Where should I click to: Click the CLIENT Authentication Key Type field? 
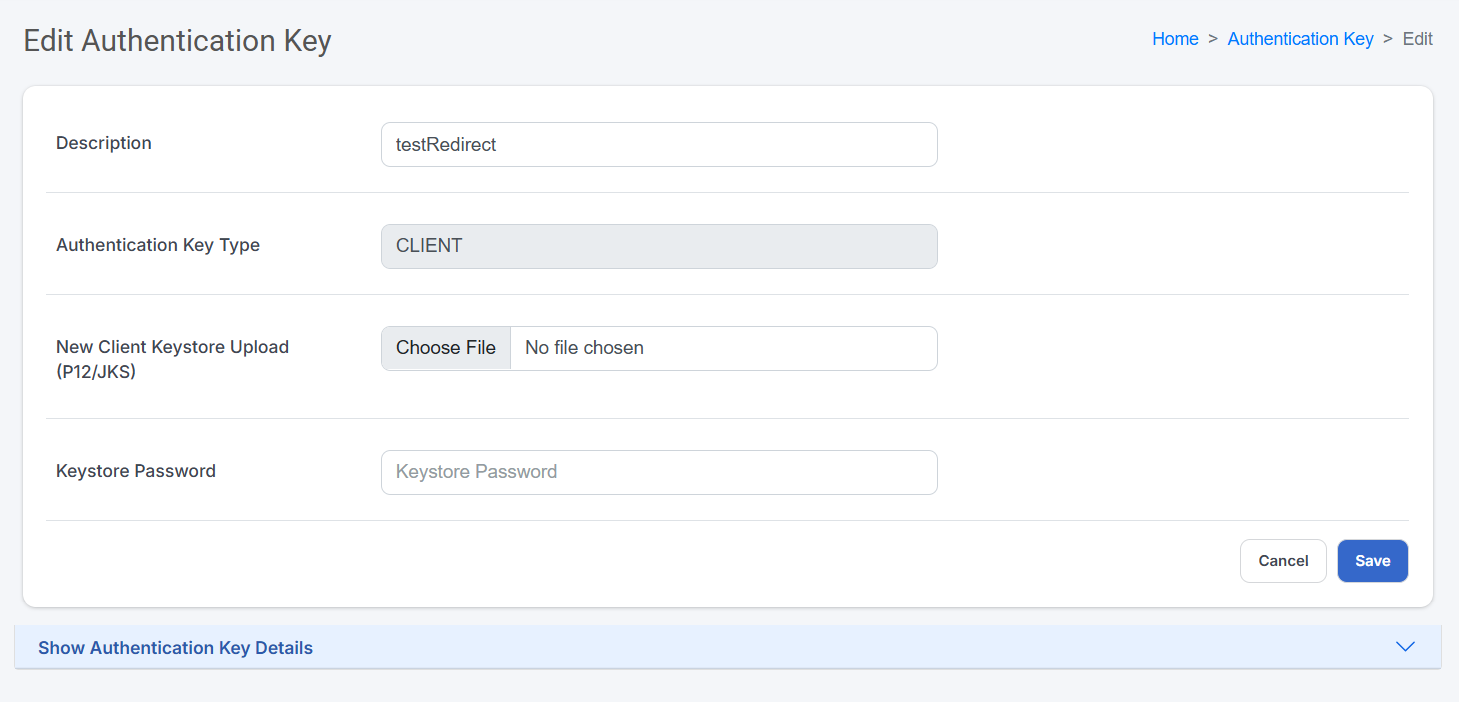pos(658,246)
